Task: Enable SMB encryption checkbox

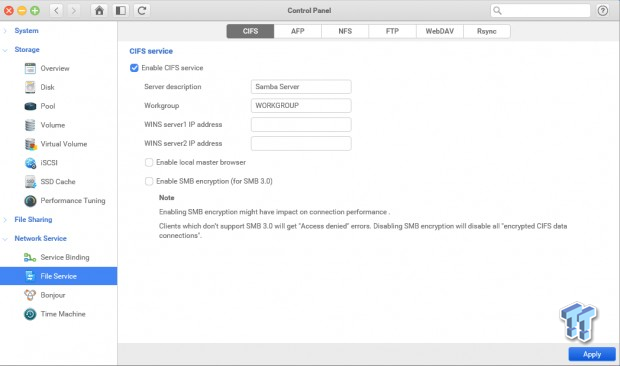Action: pos(149,181)
